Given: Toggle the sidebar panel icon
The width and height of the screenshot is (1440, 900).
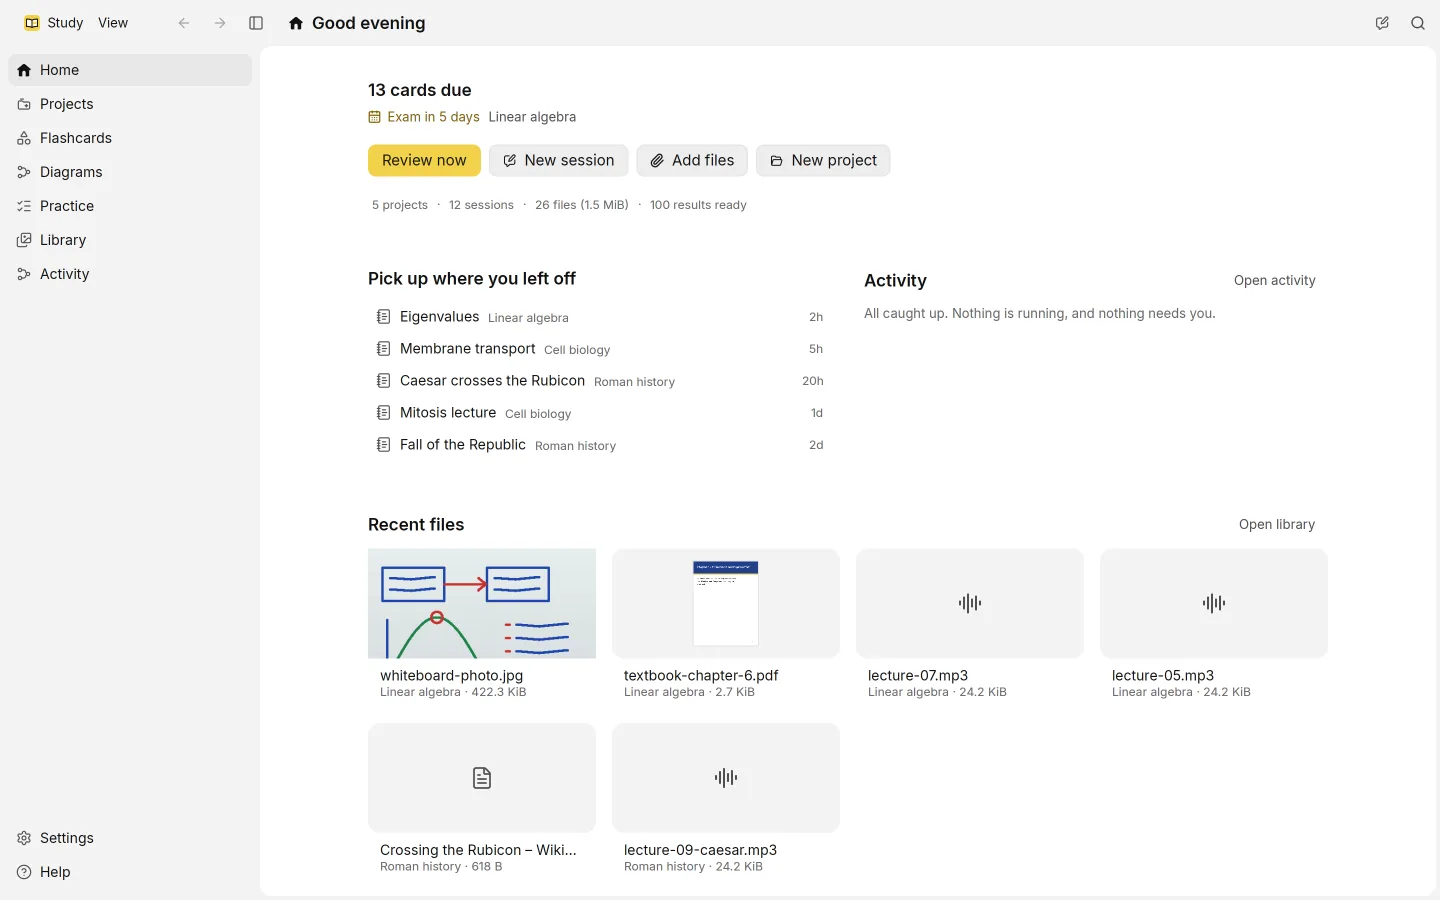Looking at the screenshot, I should click(x=256, y=23).
